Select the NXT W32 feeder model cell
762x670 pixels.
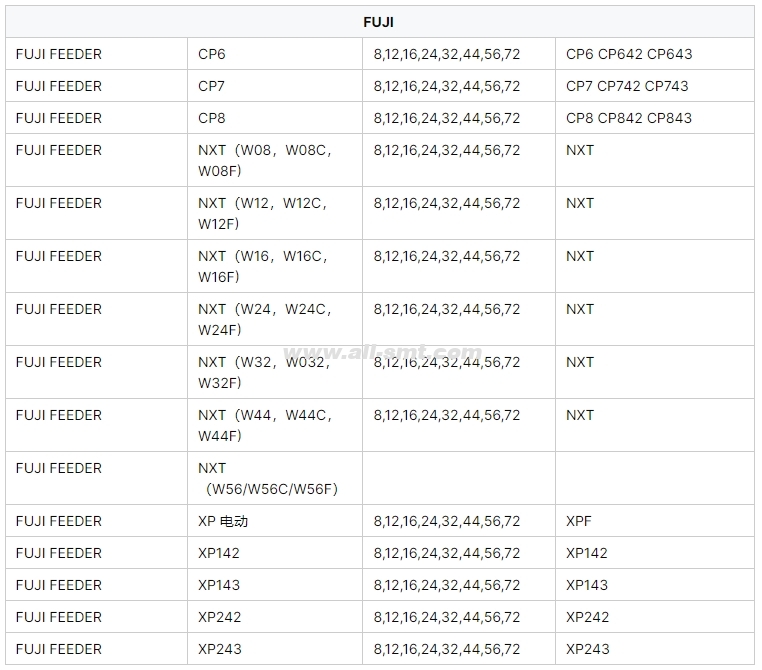(x=275, y=372)
